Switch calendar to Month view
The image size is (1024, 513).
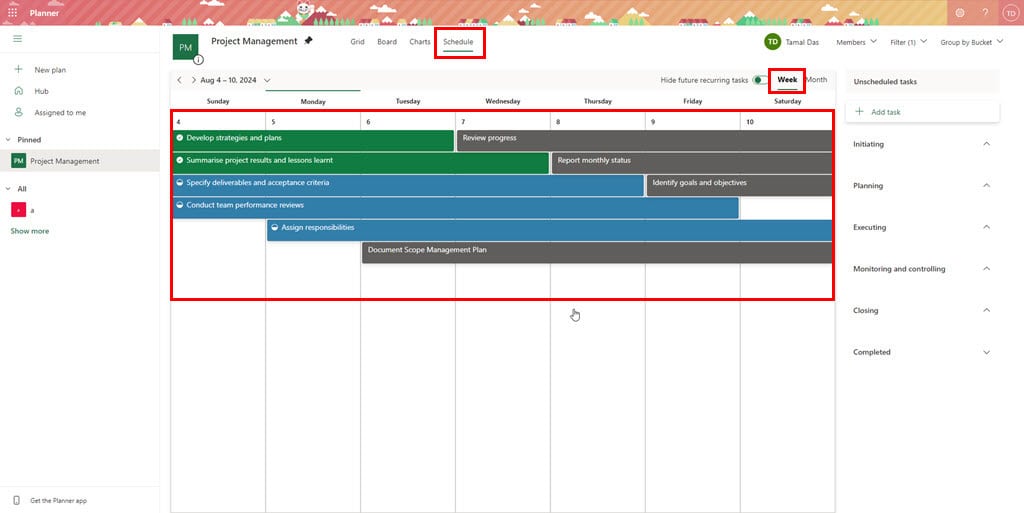817,80
